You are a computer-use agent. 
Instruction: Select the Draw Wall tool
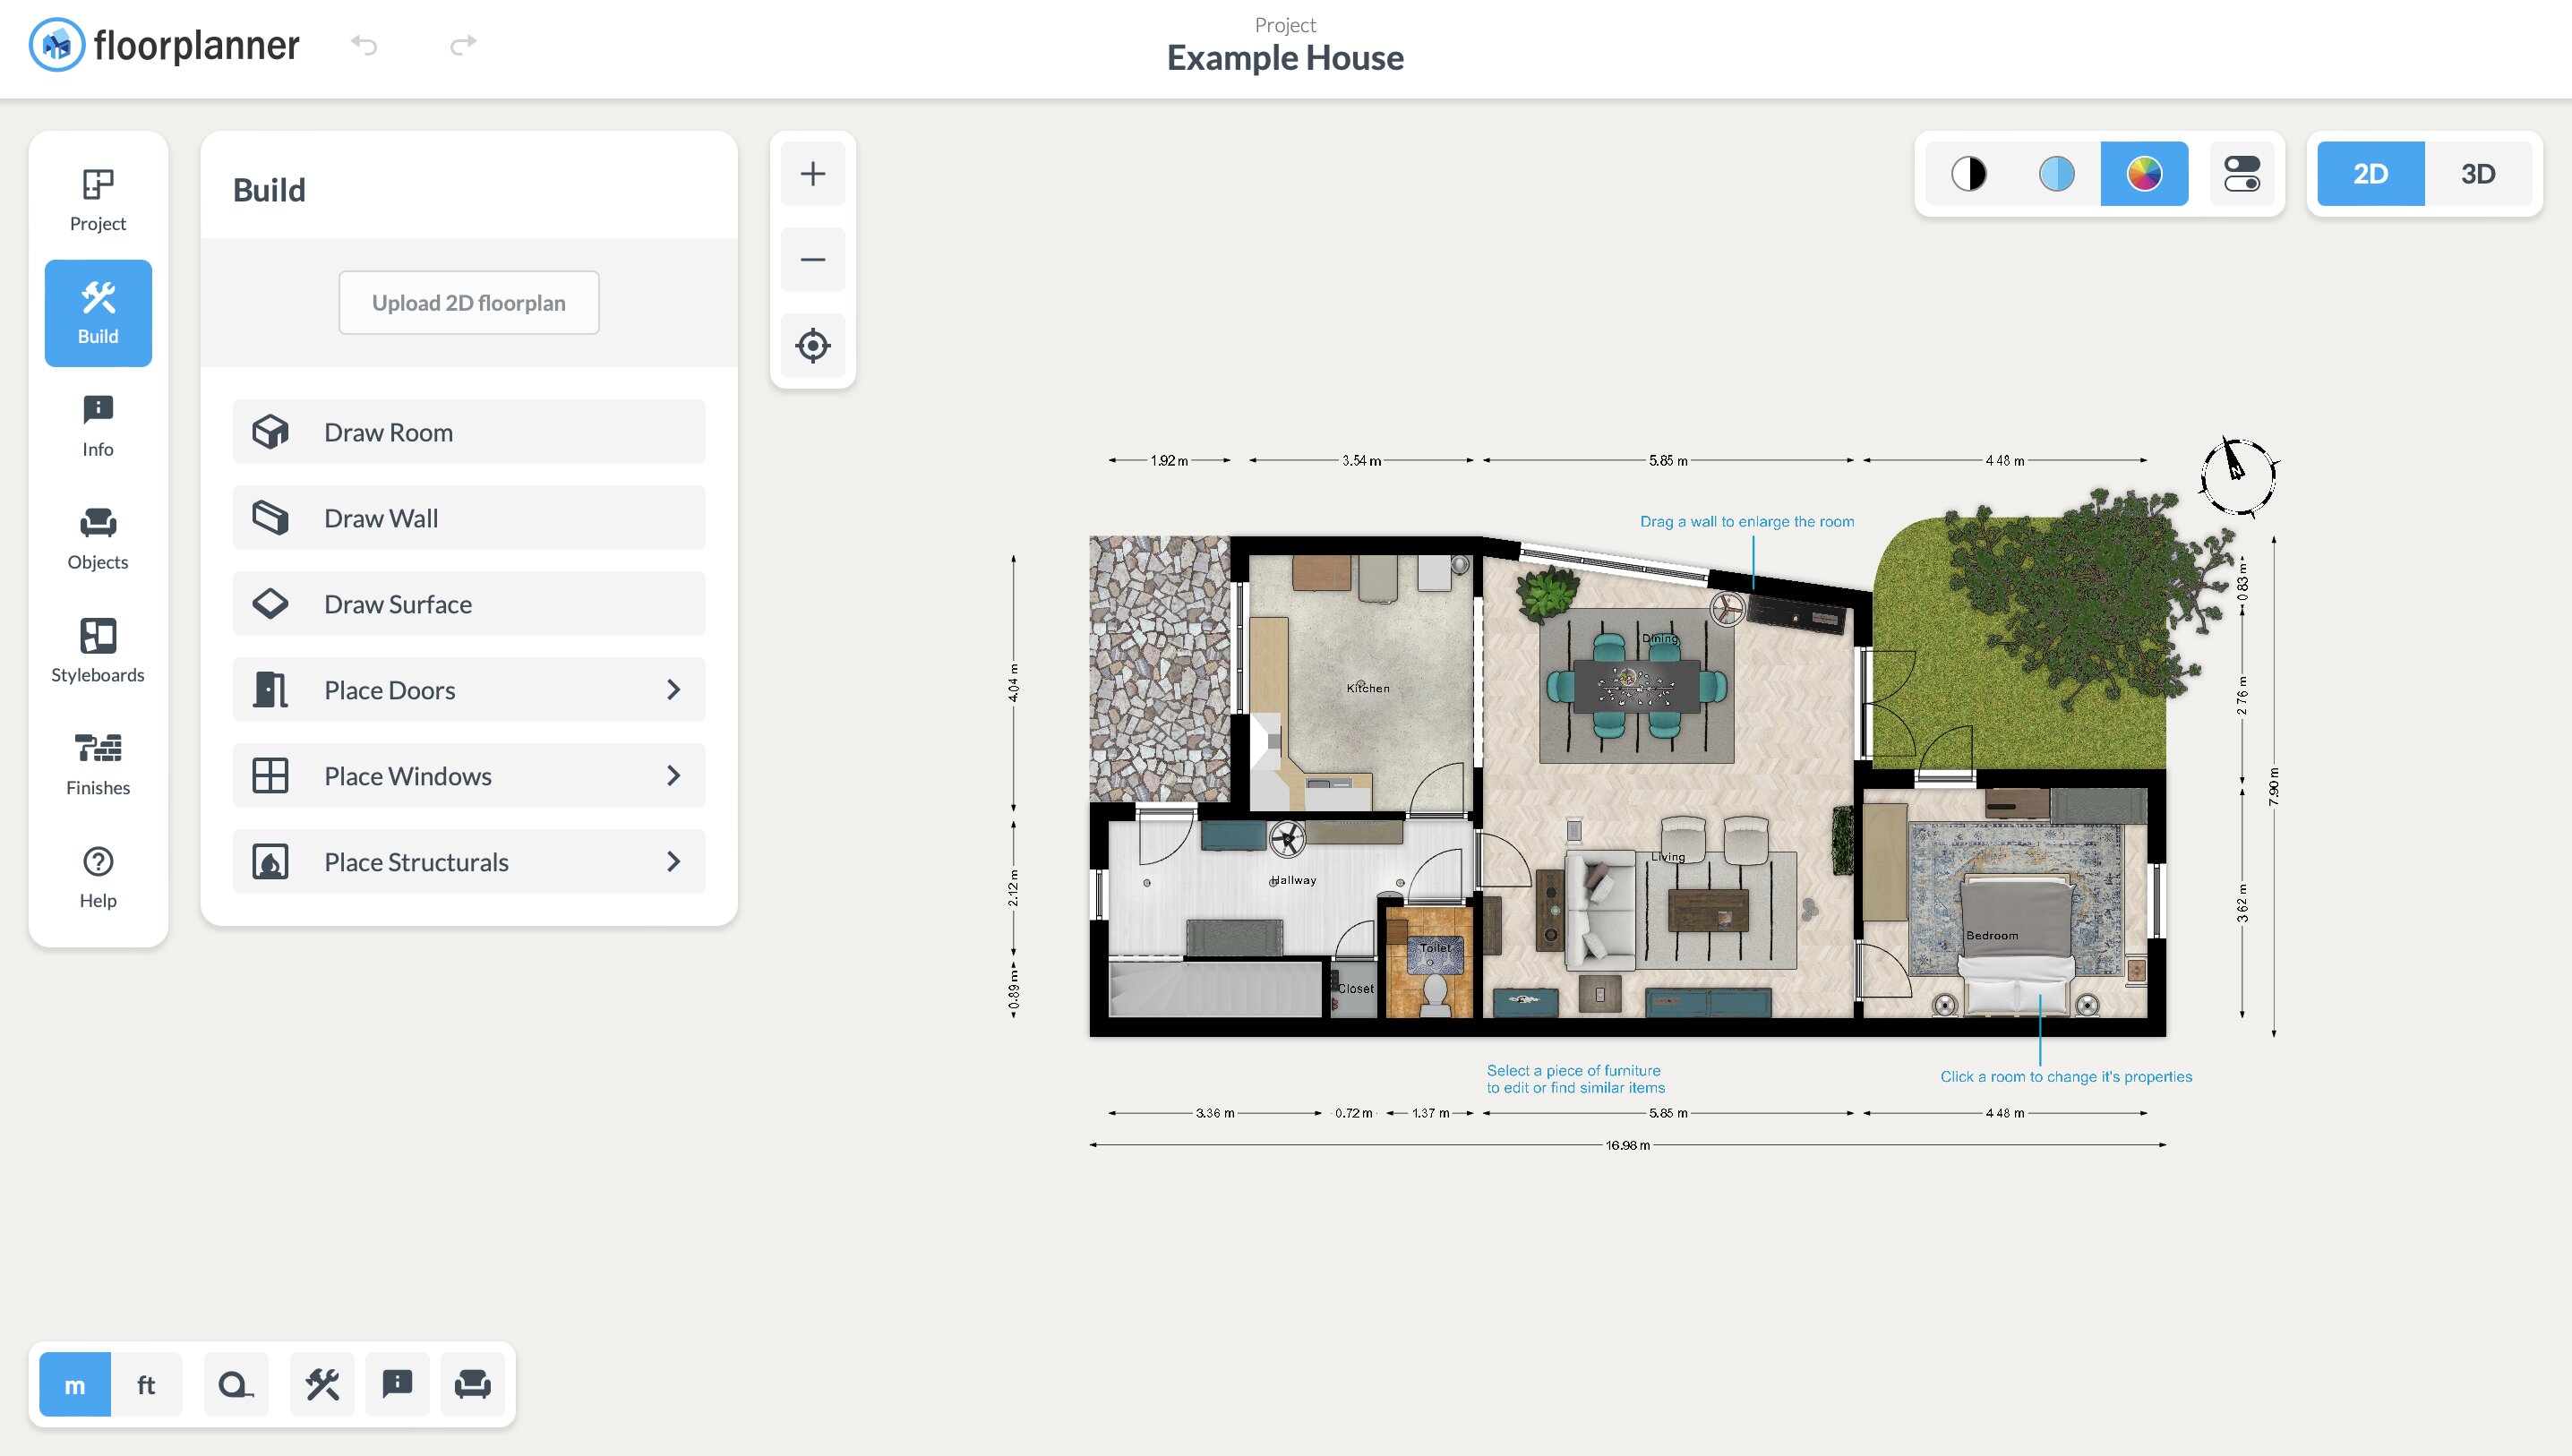pyautogui.click(x=468, y=518)
